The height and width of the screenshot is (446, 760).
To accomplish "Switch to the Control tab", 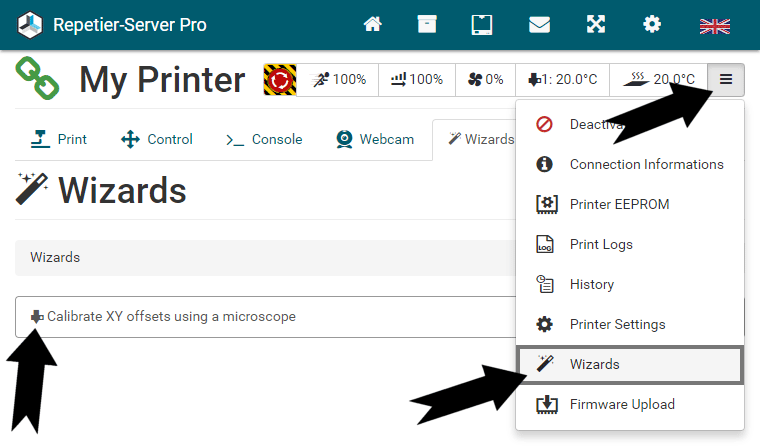I will (157, 139).
